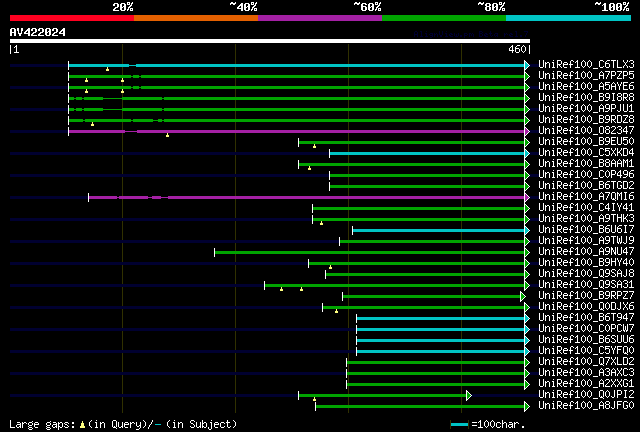Click the cyan alignment bar for UniRef100_B6U6I7
The height and width of the screenshot is (432, 640).
pyautogui.click(x=439, y=231)
